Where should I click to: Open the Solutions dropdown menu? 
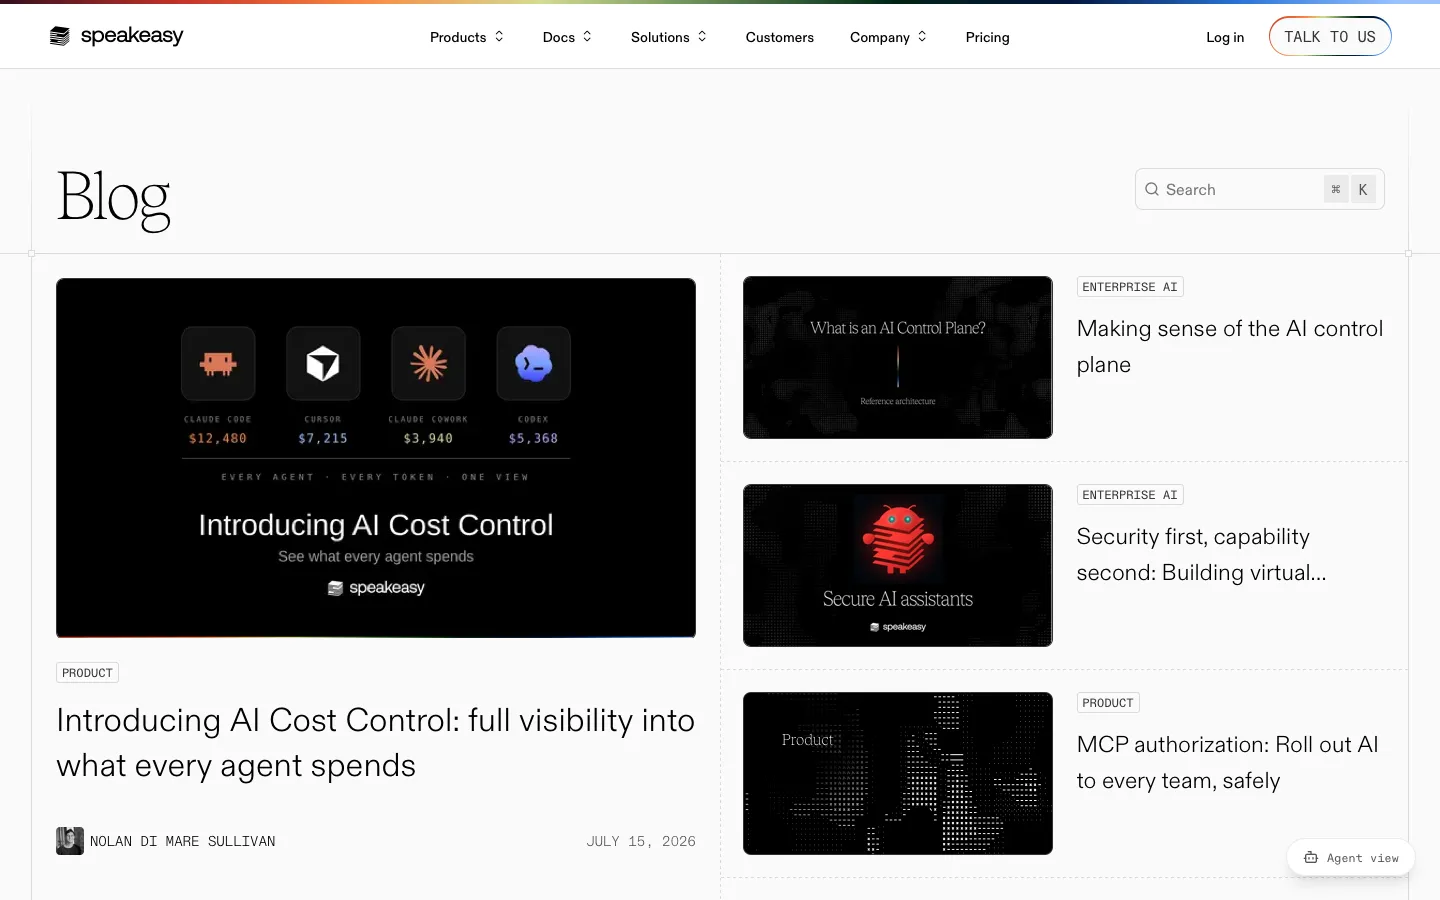click(x=669, y=37)
